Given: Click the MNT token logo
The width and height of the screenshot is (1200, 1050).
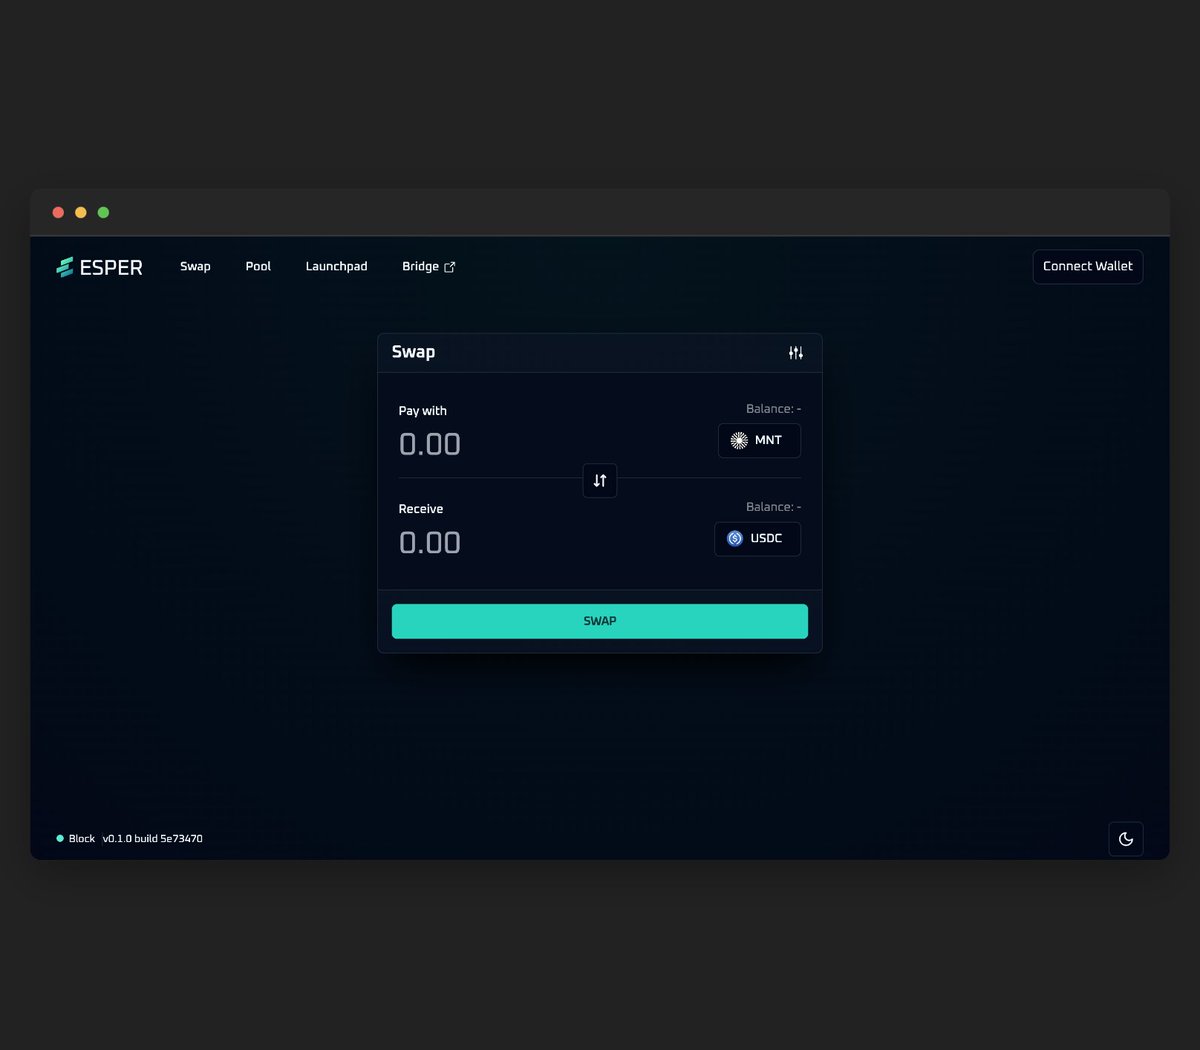Looking at the screenshot, I should click(738, 440).
